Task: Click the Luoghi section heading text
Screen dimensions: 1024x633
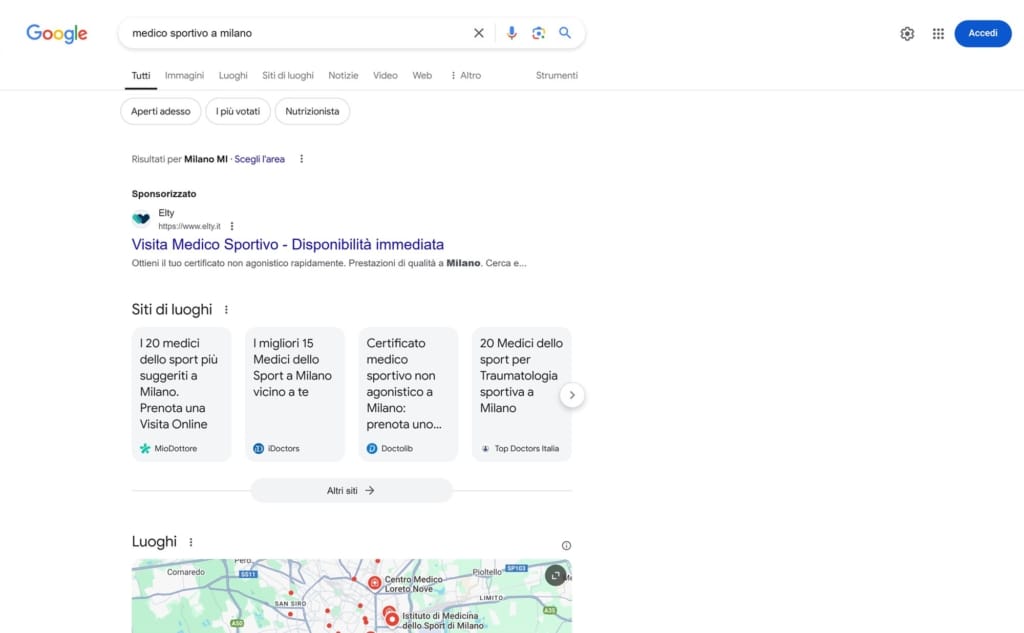Action: click(x=154, y=542)
